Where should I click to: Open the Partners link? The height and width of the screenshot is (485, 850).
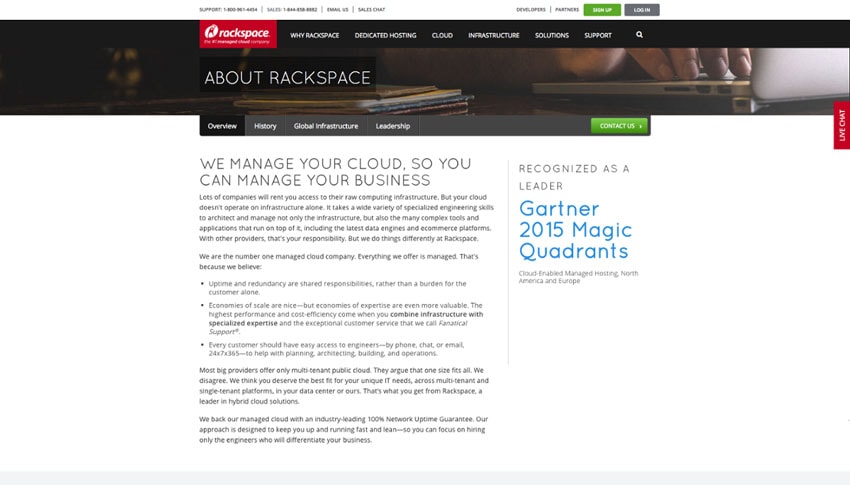[567, 10]
